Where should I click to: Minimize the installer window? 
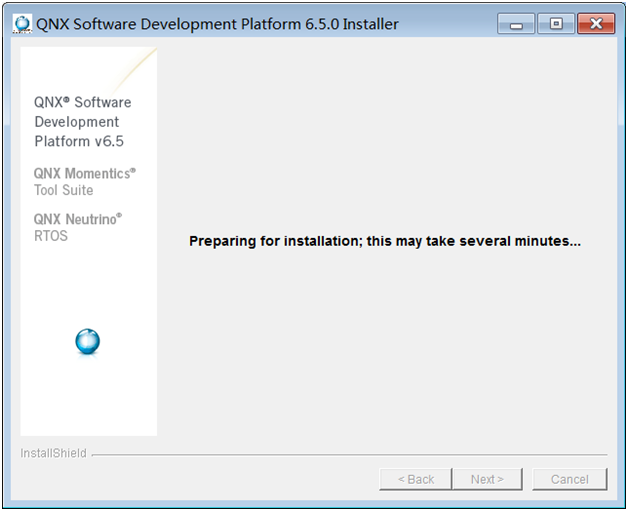[516, 24]
